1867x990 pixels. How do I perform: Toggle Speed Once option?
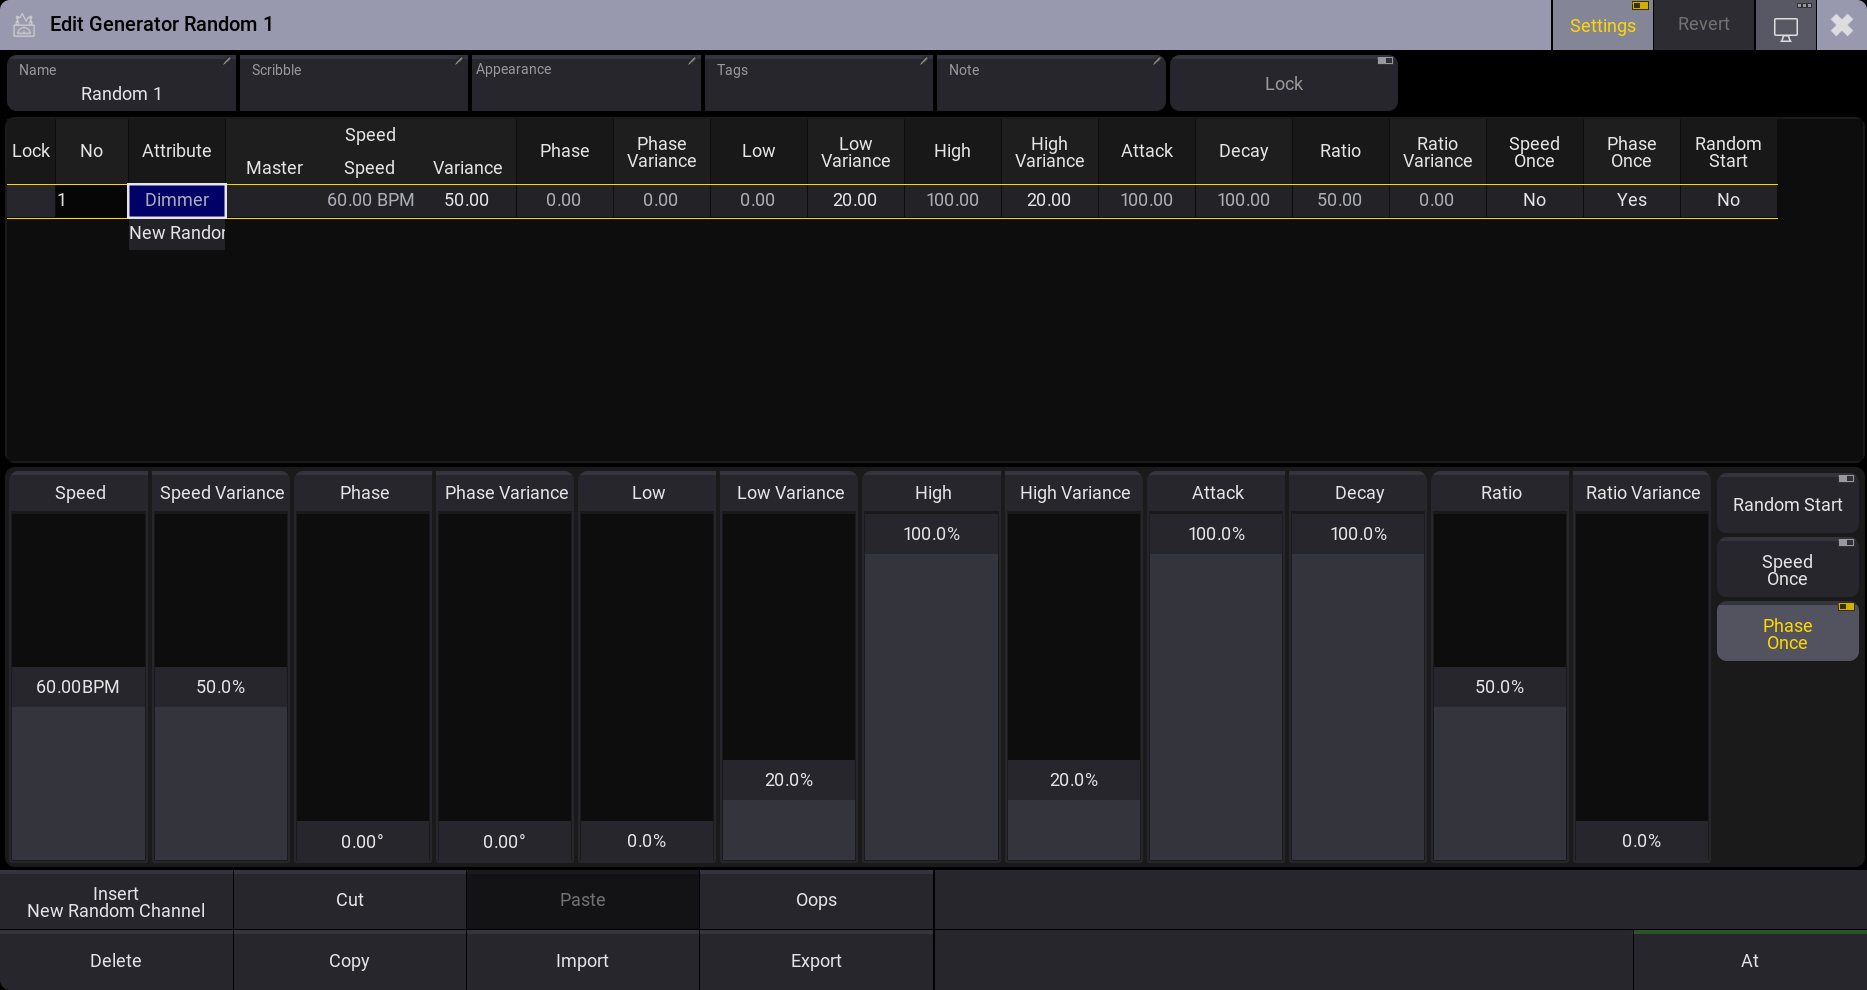[1787, 569]
